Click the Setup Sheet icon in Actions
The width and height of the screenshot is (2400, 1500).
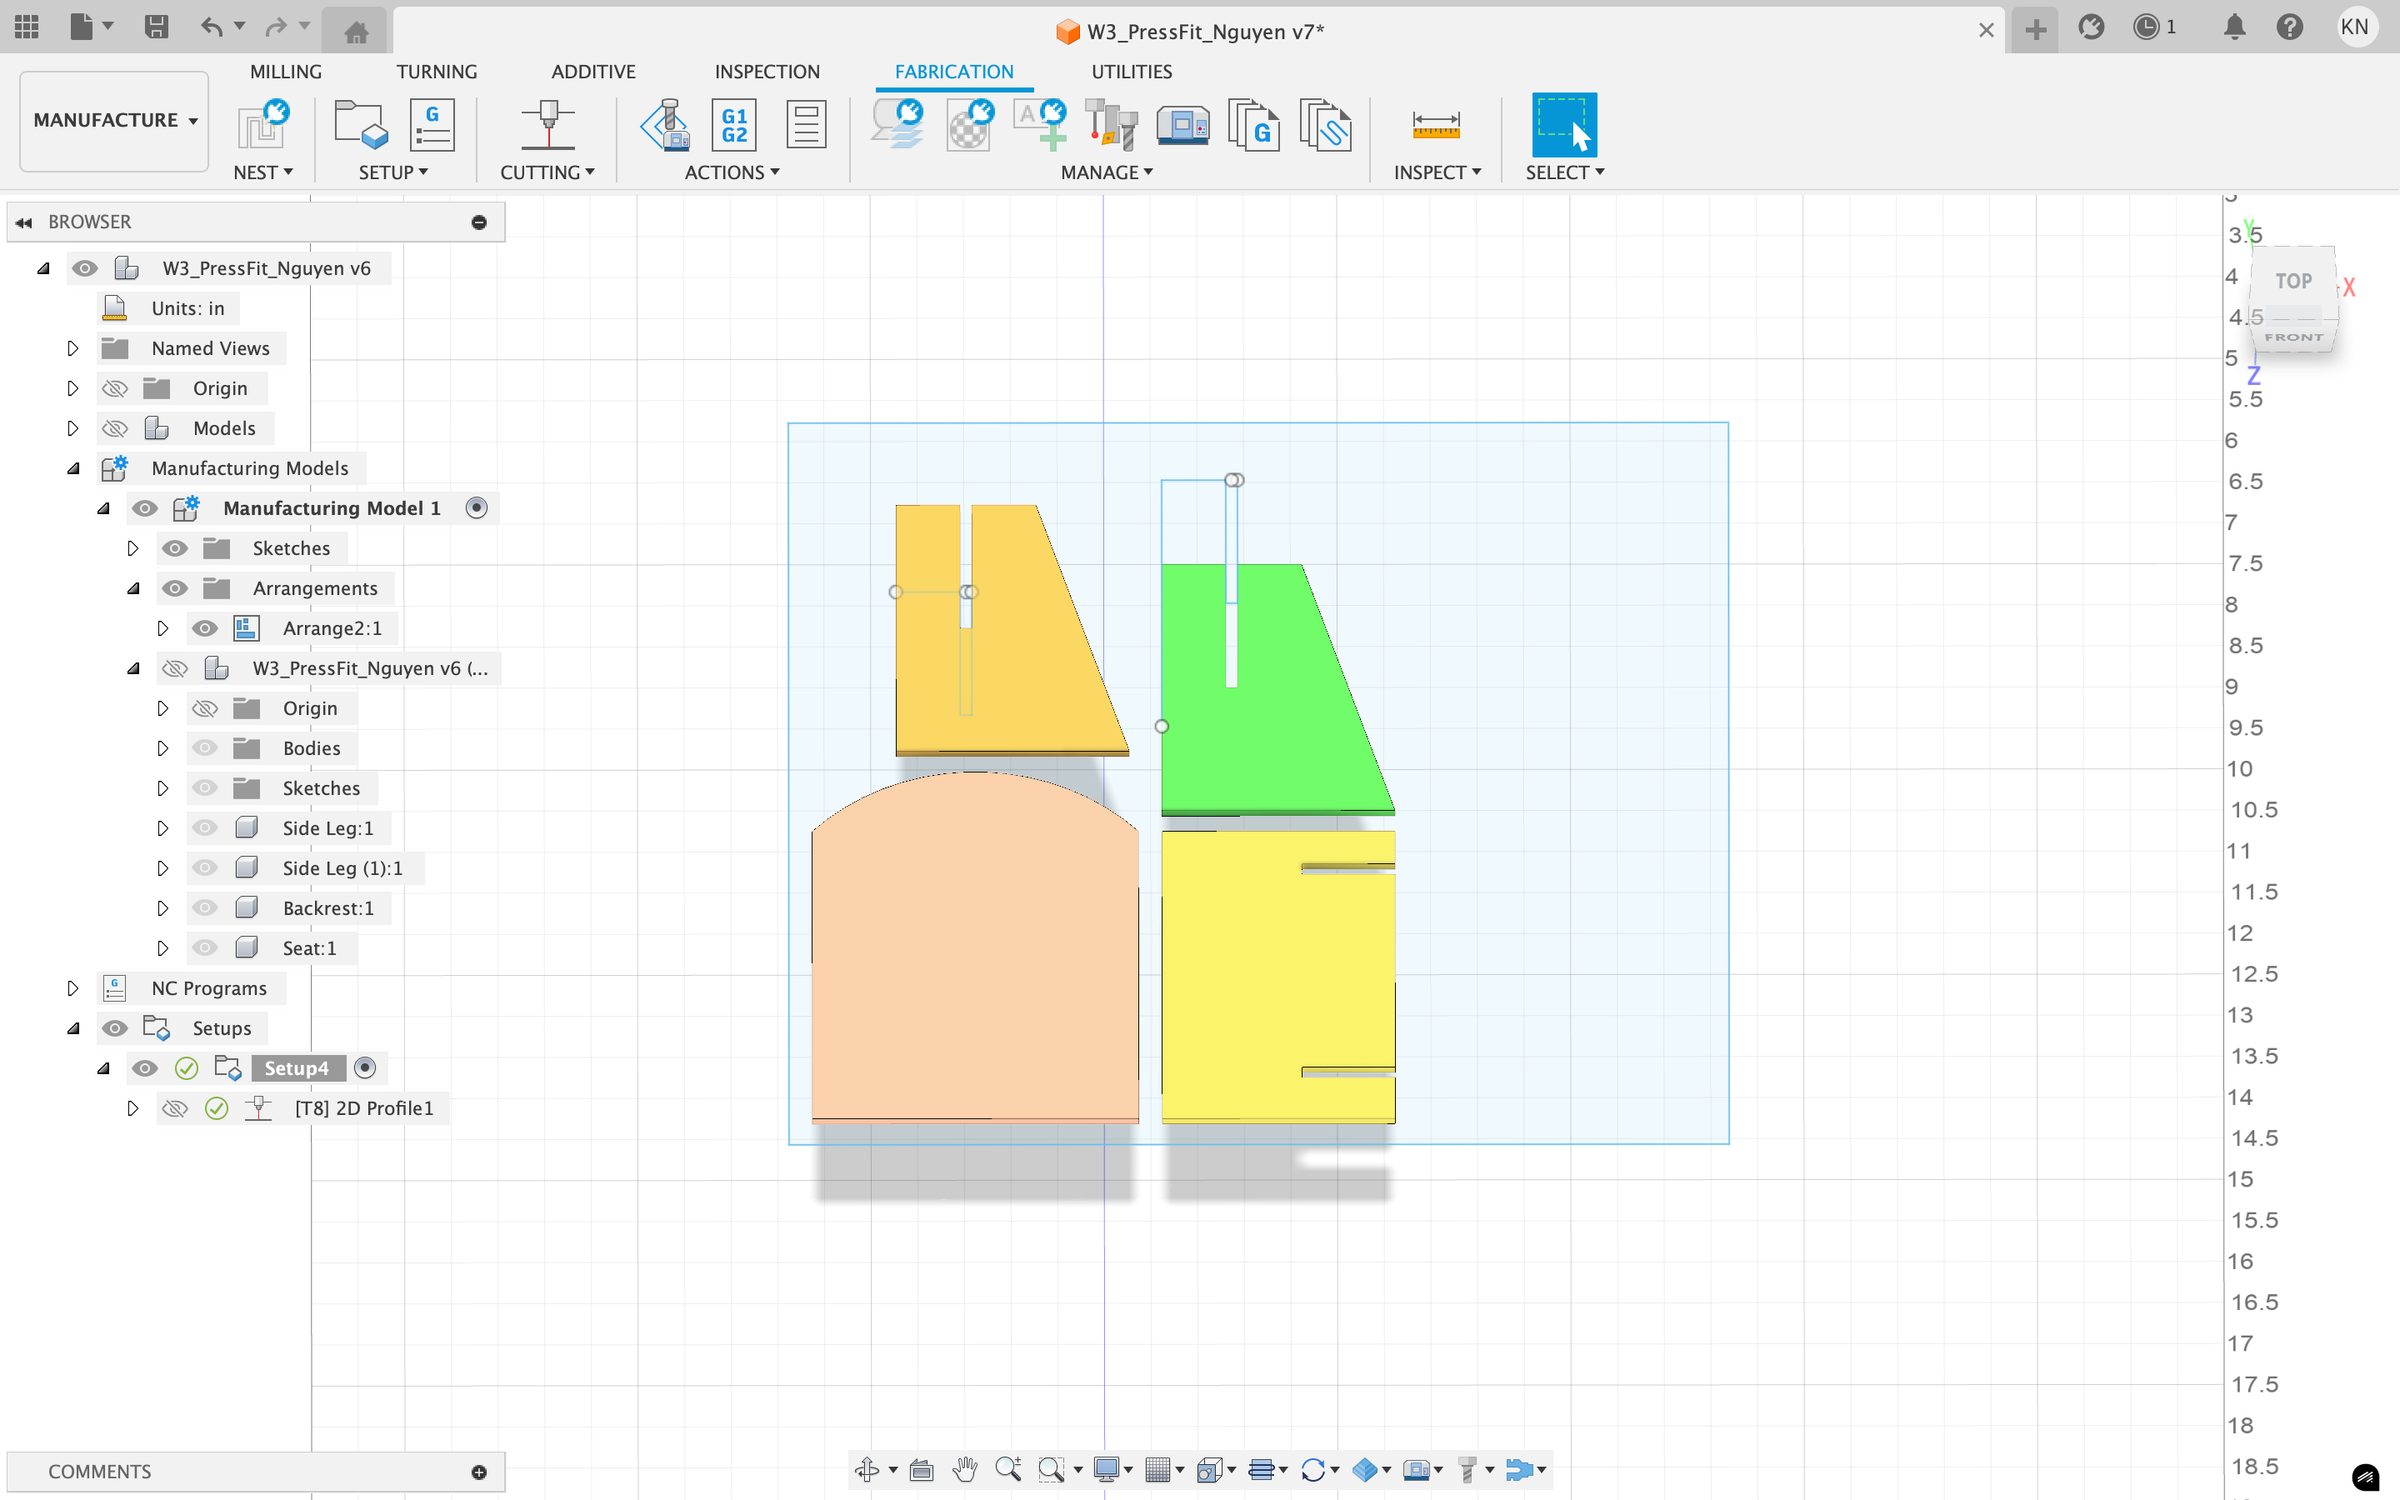click(x=805, y=125)
